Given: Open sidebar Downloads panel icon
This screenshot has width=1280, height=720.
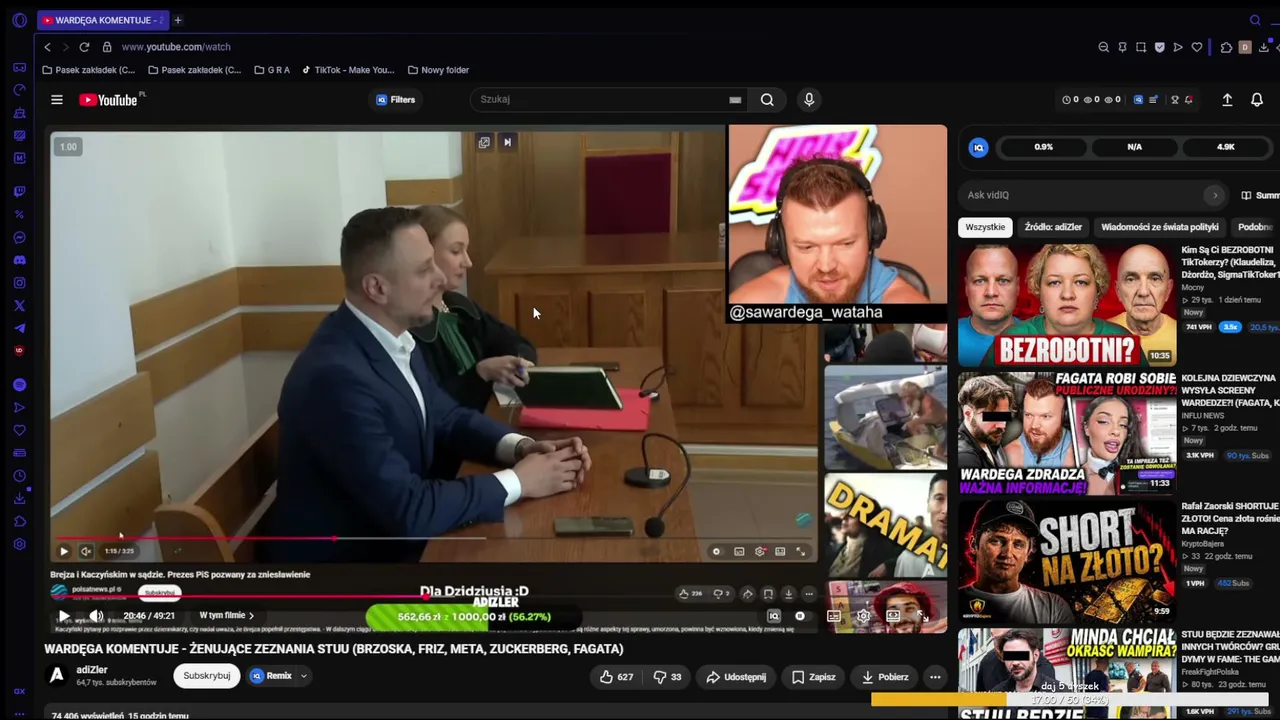Looking at the screenshot, I should pyautogui.click(x=19, y=498).
